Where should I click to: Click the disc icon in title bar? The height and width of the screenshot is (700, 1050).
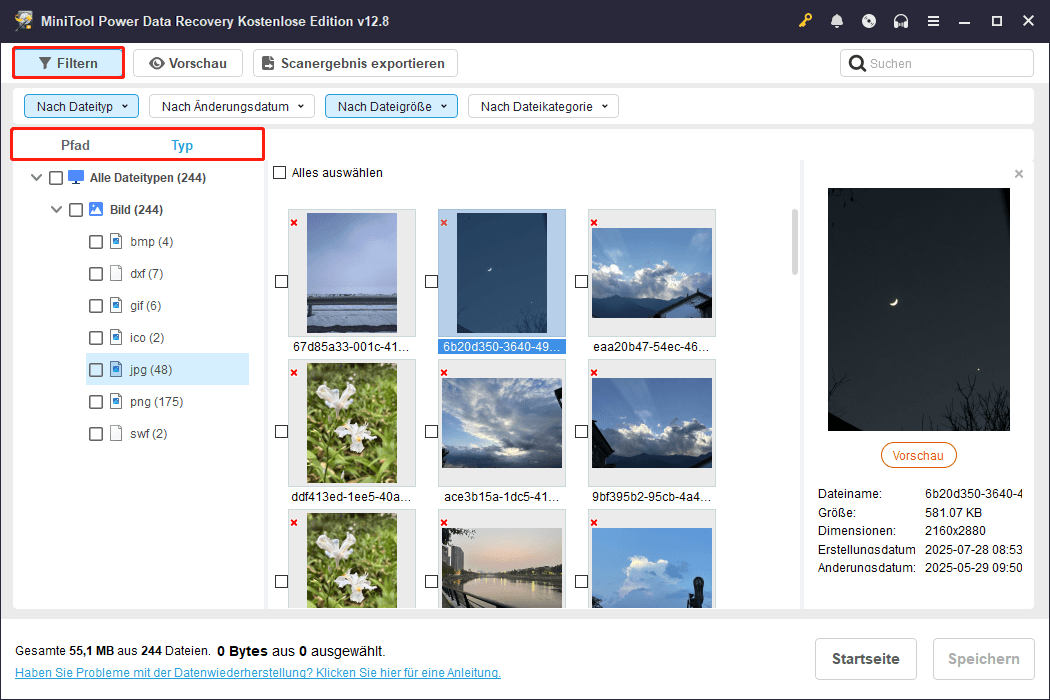pyautogui.click(x=869, y=21)
